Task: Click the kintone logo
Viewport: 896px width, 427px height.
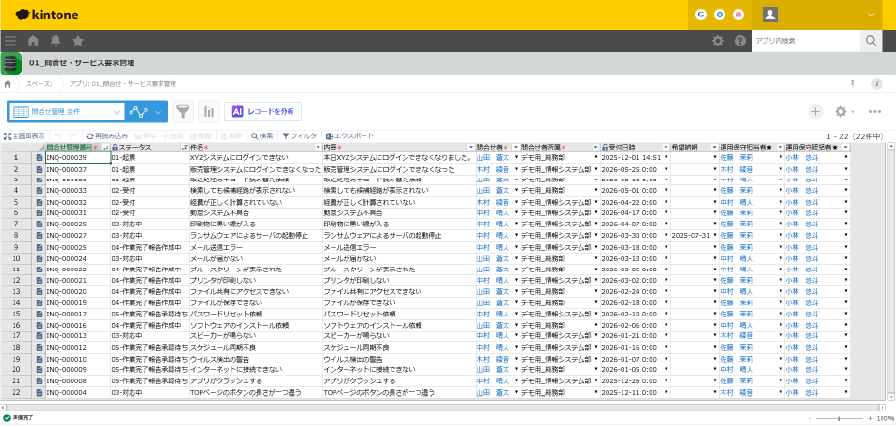Action: [47, 15]
